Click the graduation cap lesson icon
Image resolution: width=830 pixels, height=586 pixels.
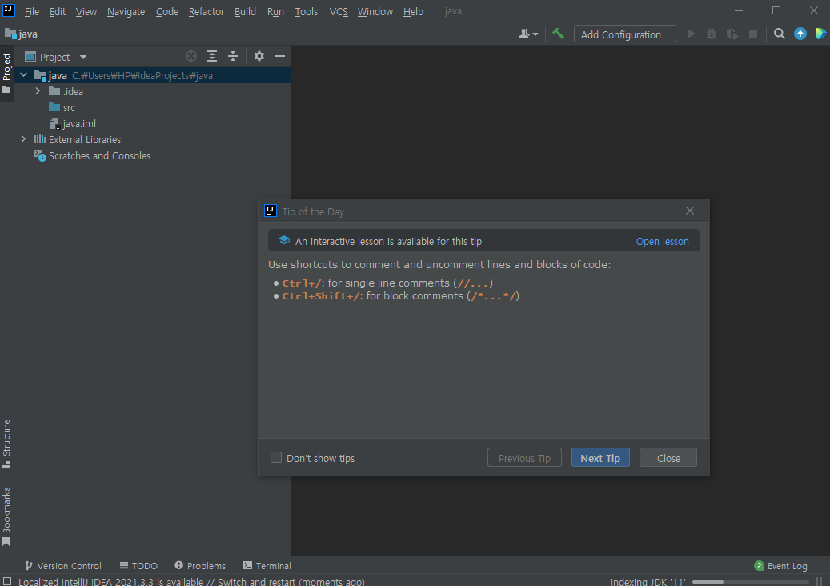284,240
